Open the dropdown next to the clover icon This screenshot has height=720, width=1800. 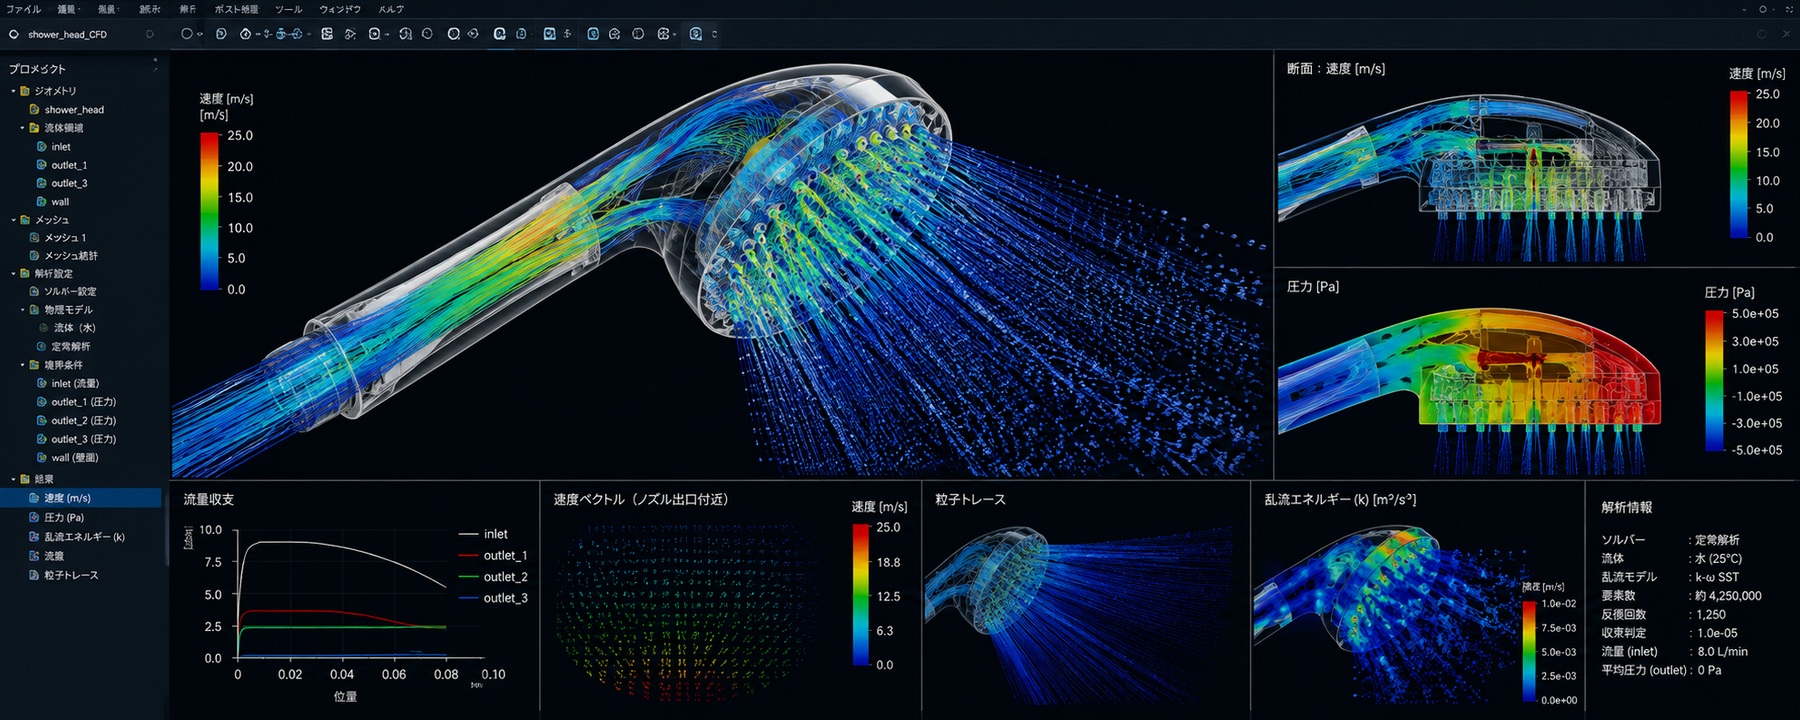coord(675,34)
